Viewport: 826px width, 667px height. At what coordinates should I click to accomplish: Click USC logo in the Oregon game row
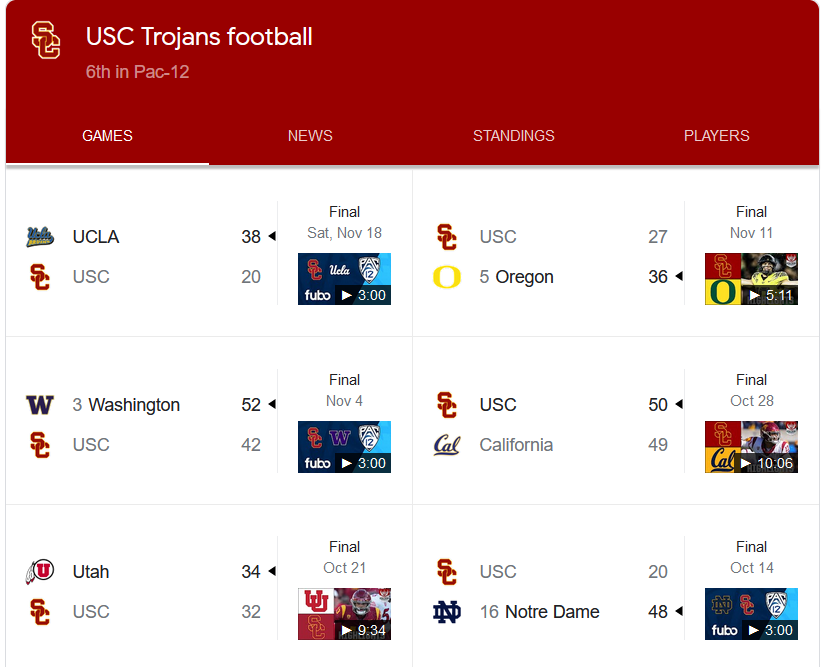[447, 237]
